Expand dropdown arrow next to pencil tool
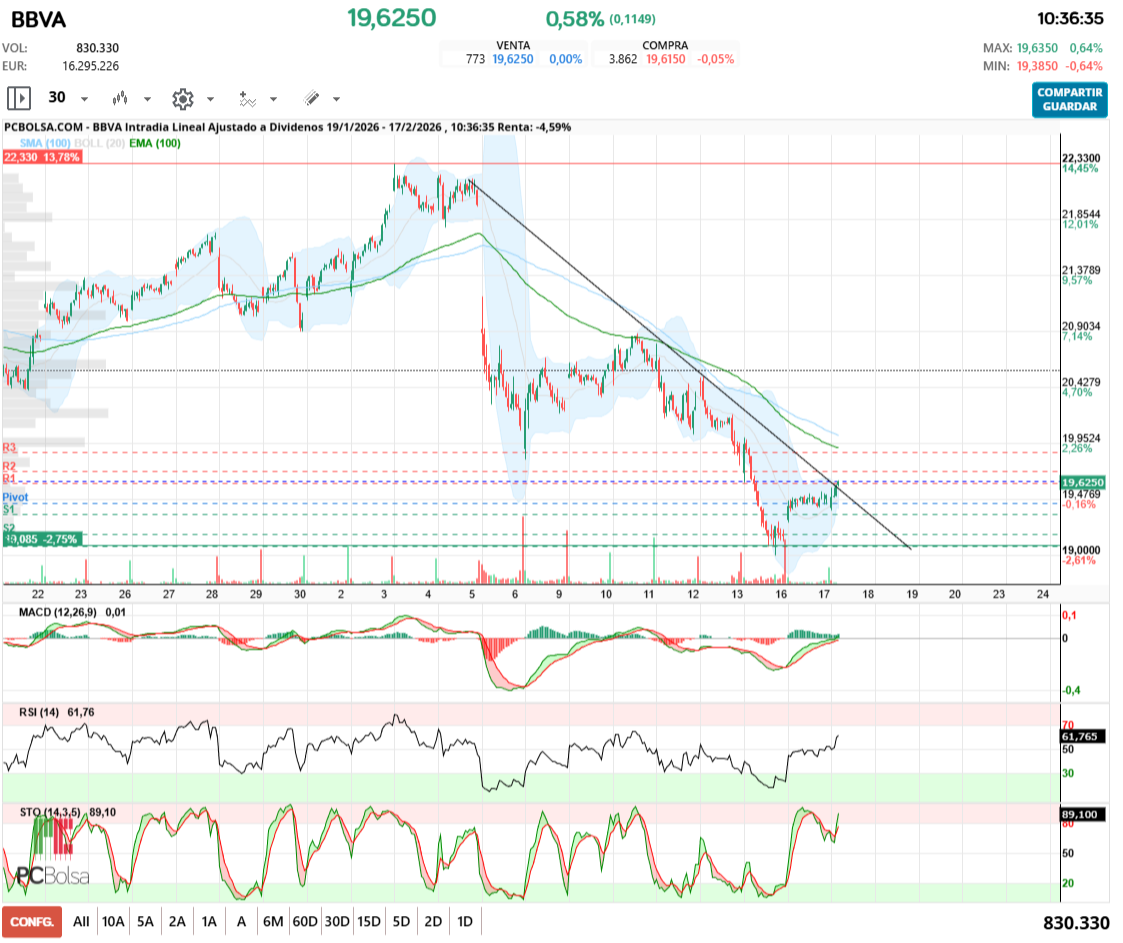Screen dimensions: 1123x943 [336, 99]
